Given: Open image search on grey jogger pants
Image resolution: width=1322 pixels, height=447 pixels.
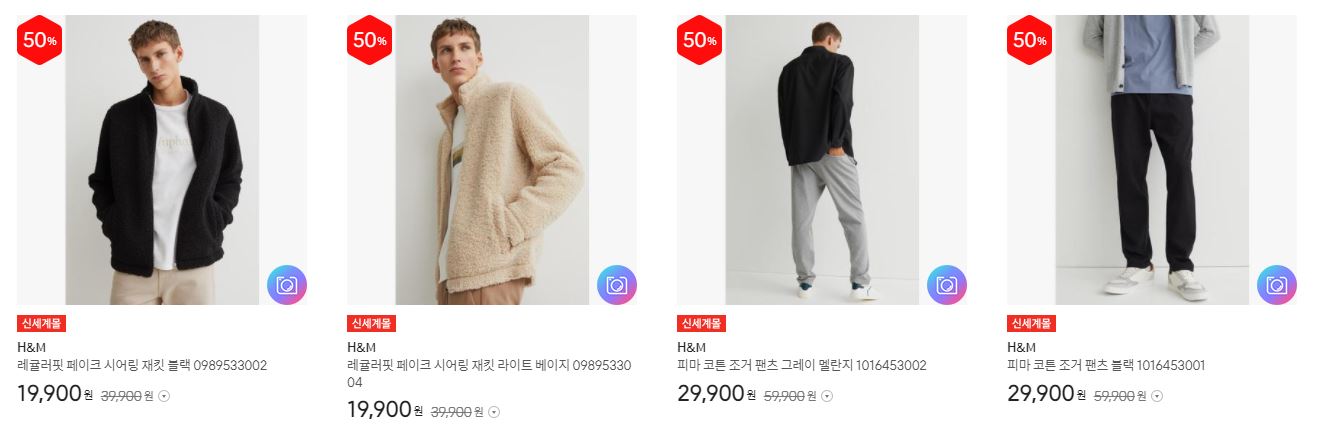Looking at the screenshot, I should [x=947, y=285].
